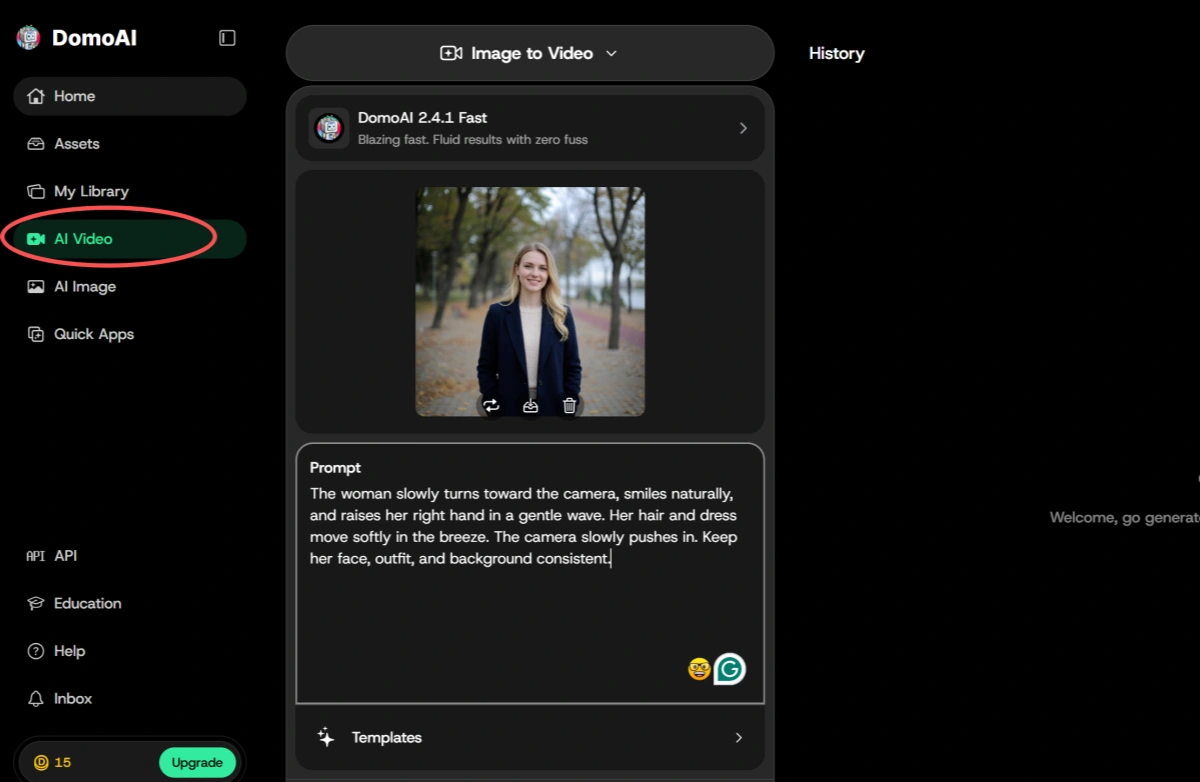Click the Help question mark icon
1200x782 pixels.
[x=36, y=651]
